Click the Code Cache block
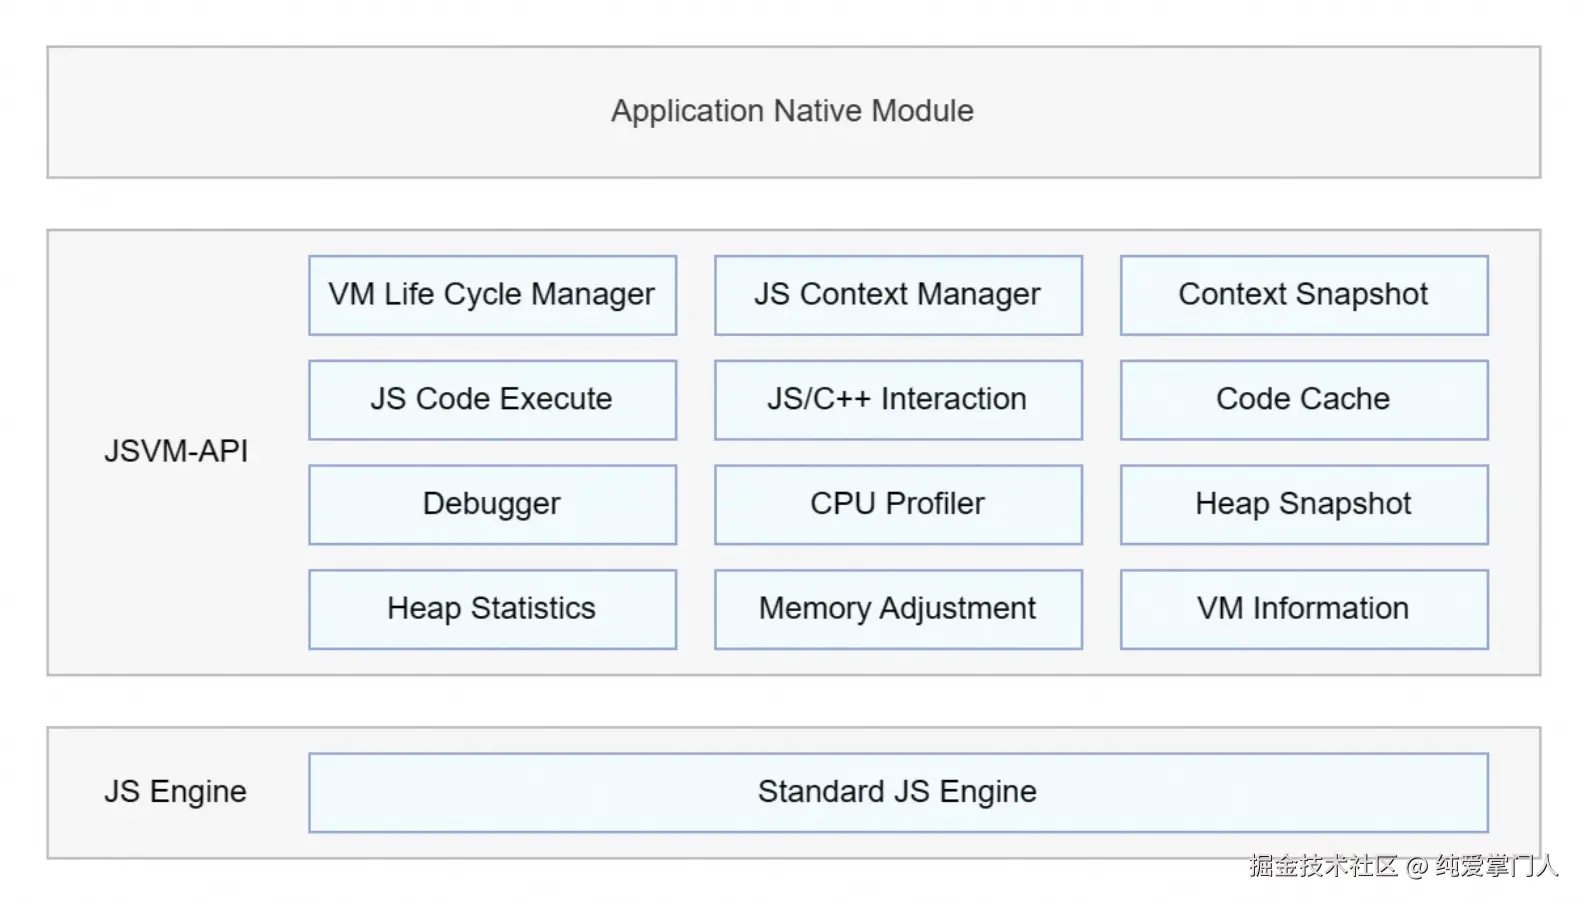 coord(1303,399)
